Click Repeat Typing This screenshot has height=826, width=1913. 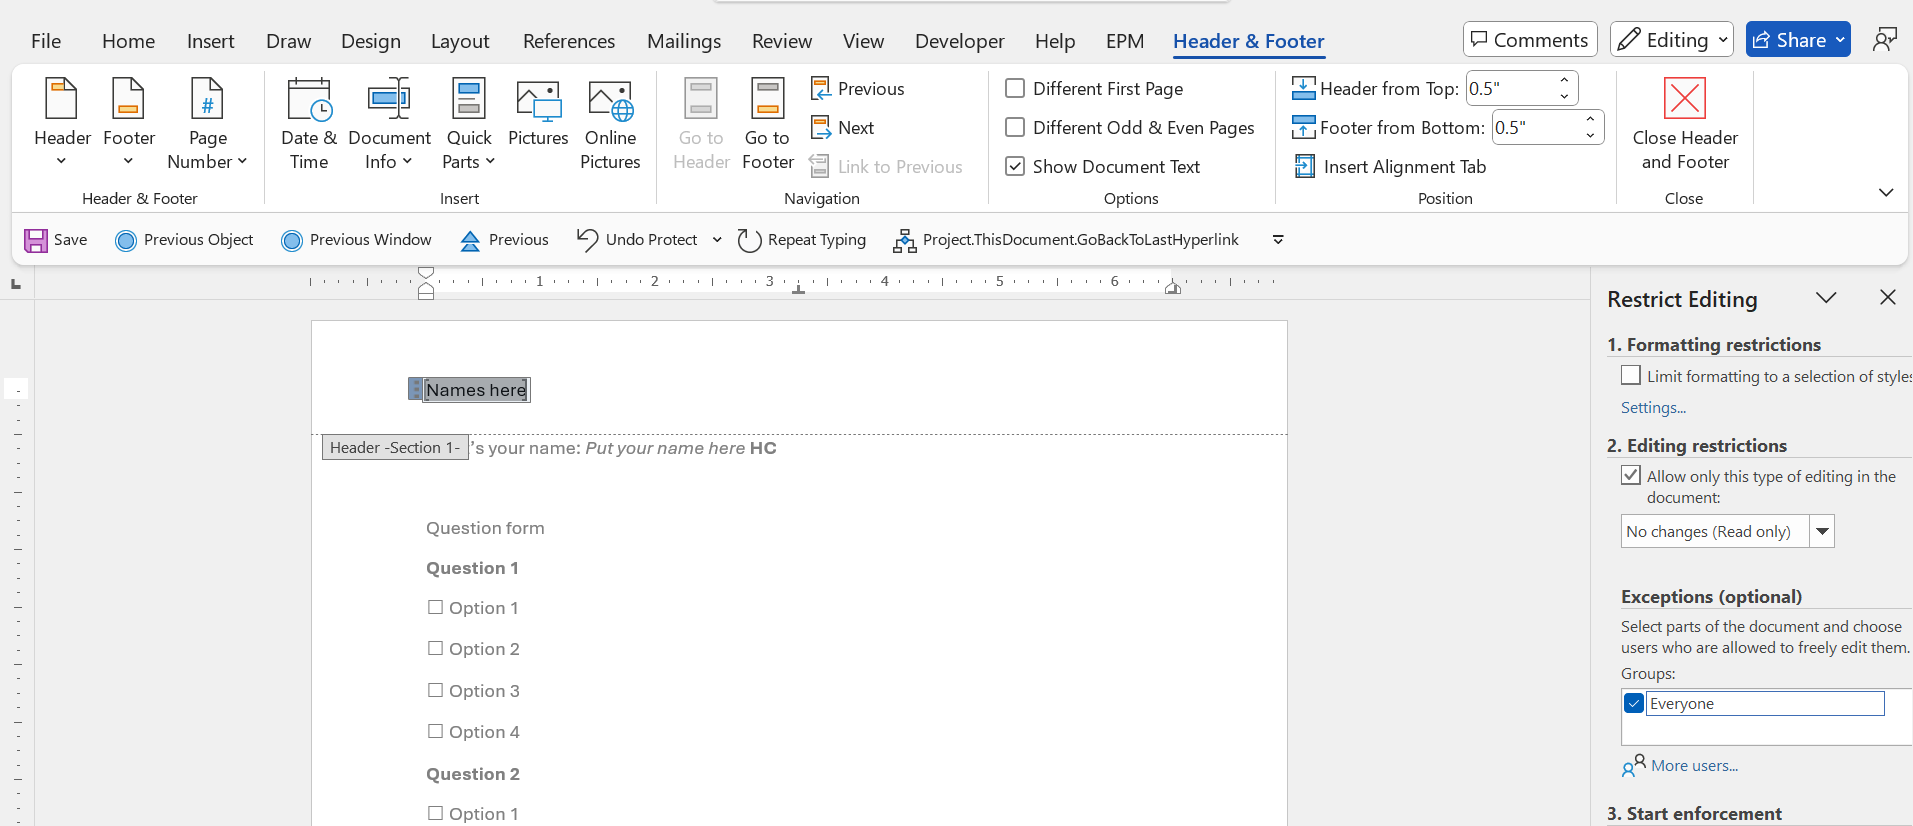802,240
